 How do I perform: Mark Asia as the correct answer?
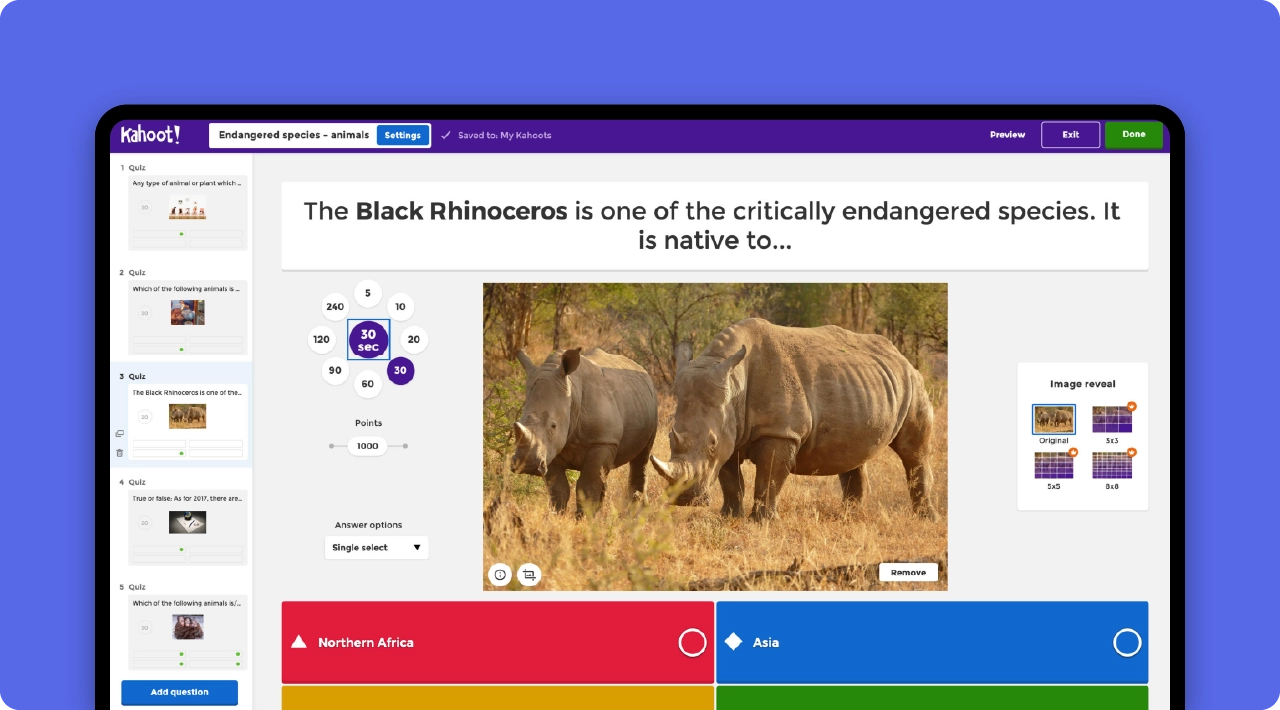pyautogui.click(x=1127, y=643)
